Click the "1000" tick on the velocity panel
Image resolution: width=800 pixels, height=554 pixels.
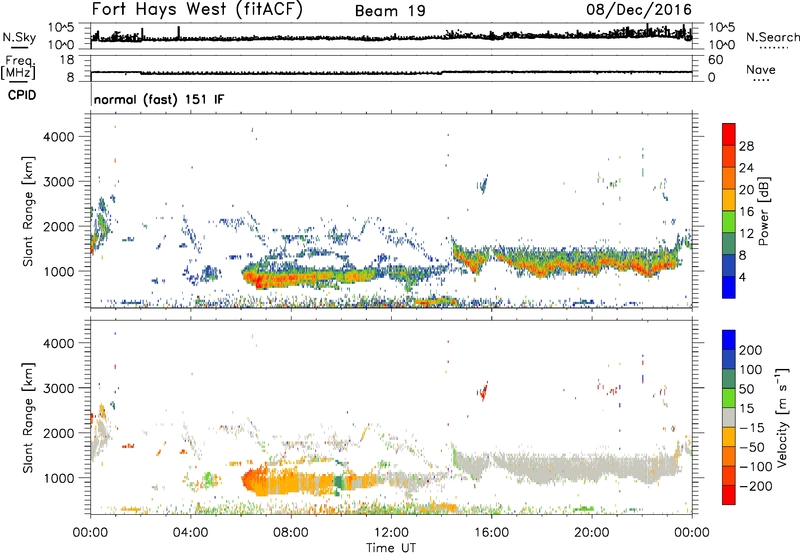click(x=58, y=477)
